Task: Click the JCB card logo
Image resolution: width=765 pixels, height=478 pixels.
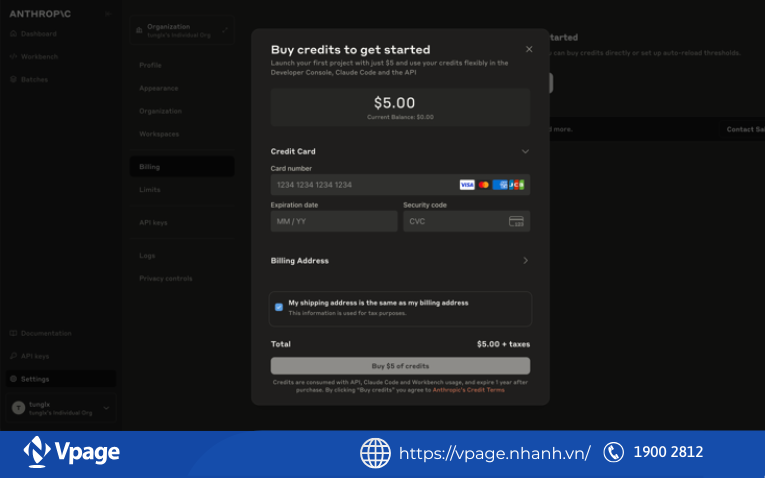Action: (x=517, y=185)
